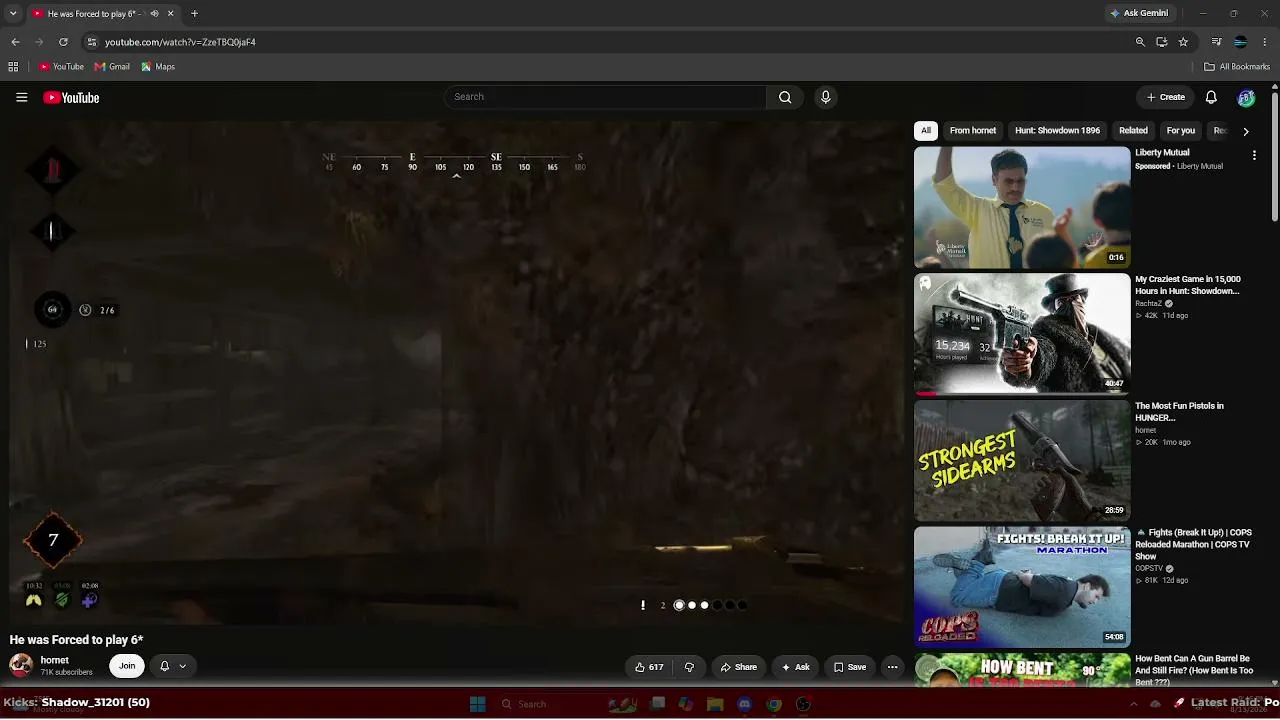This screenshot has width=1280, height=720.
Task: Open Discord from the taskbar
Action: (x=744, y=704)
